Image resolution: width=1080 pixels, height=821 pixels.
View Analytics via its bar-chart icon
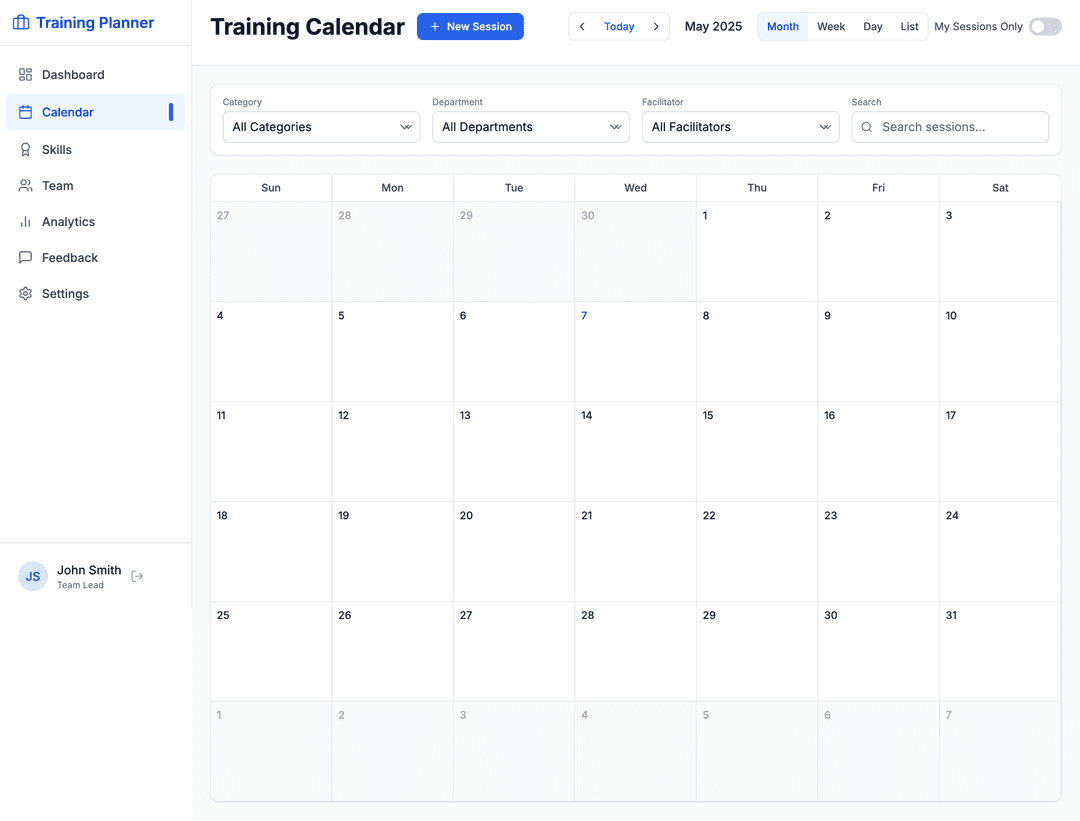[x=25, y=221]
